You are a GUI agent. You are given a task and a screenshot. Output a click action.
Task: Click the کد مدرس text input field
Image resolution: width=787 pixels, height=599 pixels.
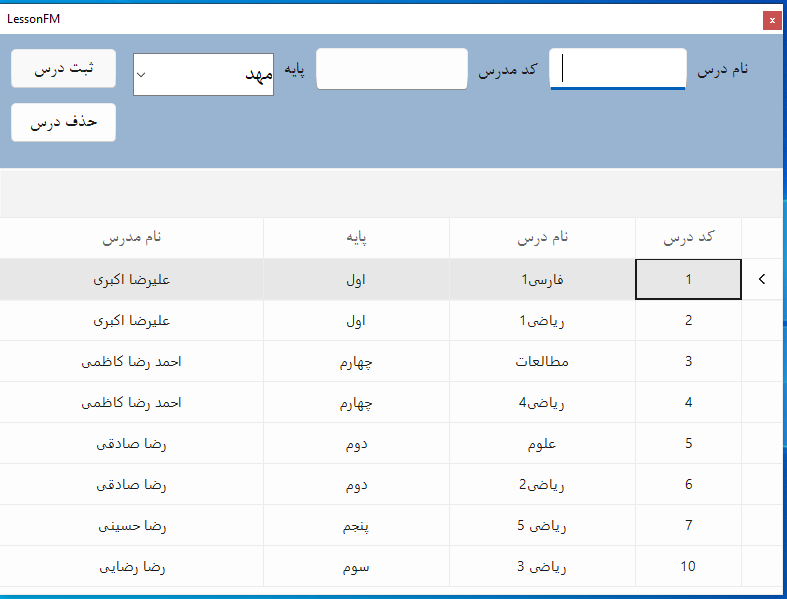point(392,69)
